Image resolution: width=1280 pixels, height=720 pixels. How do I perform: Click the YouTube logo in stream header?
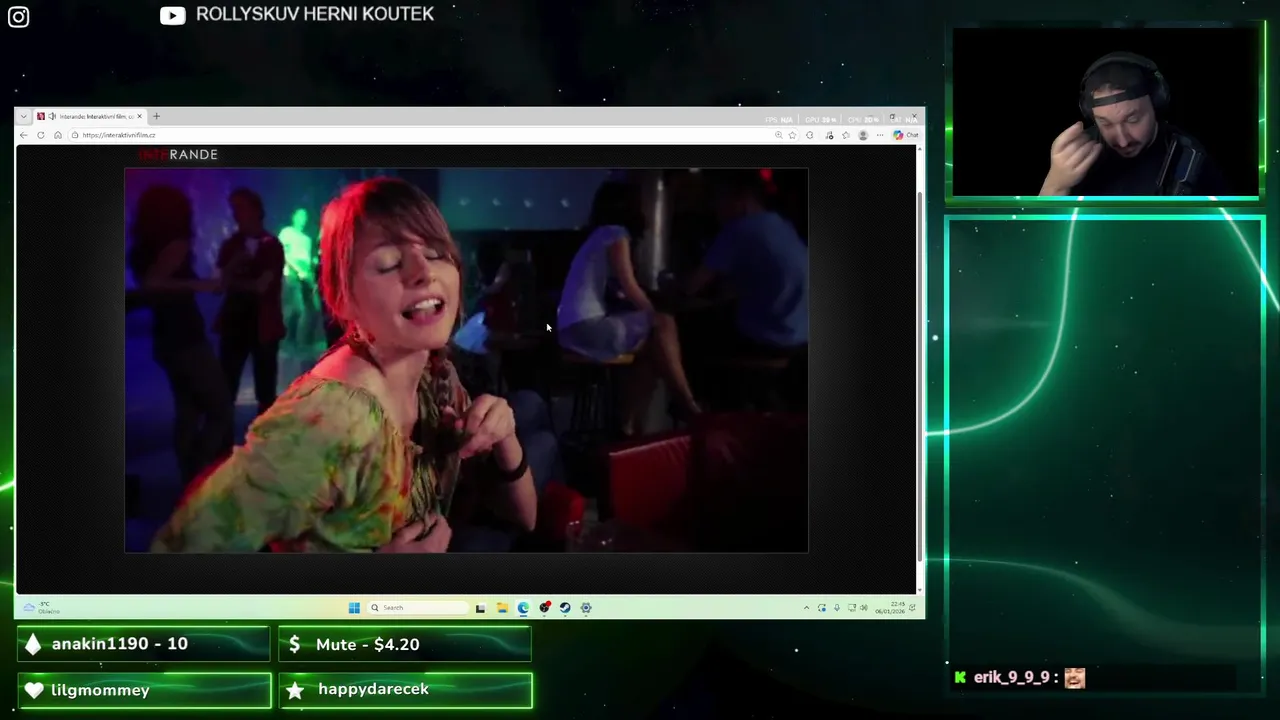coord(173,15)
